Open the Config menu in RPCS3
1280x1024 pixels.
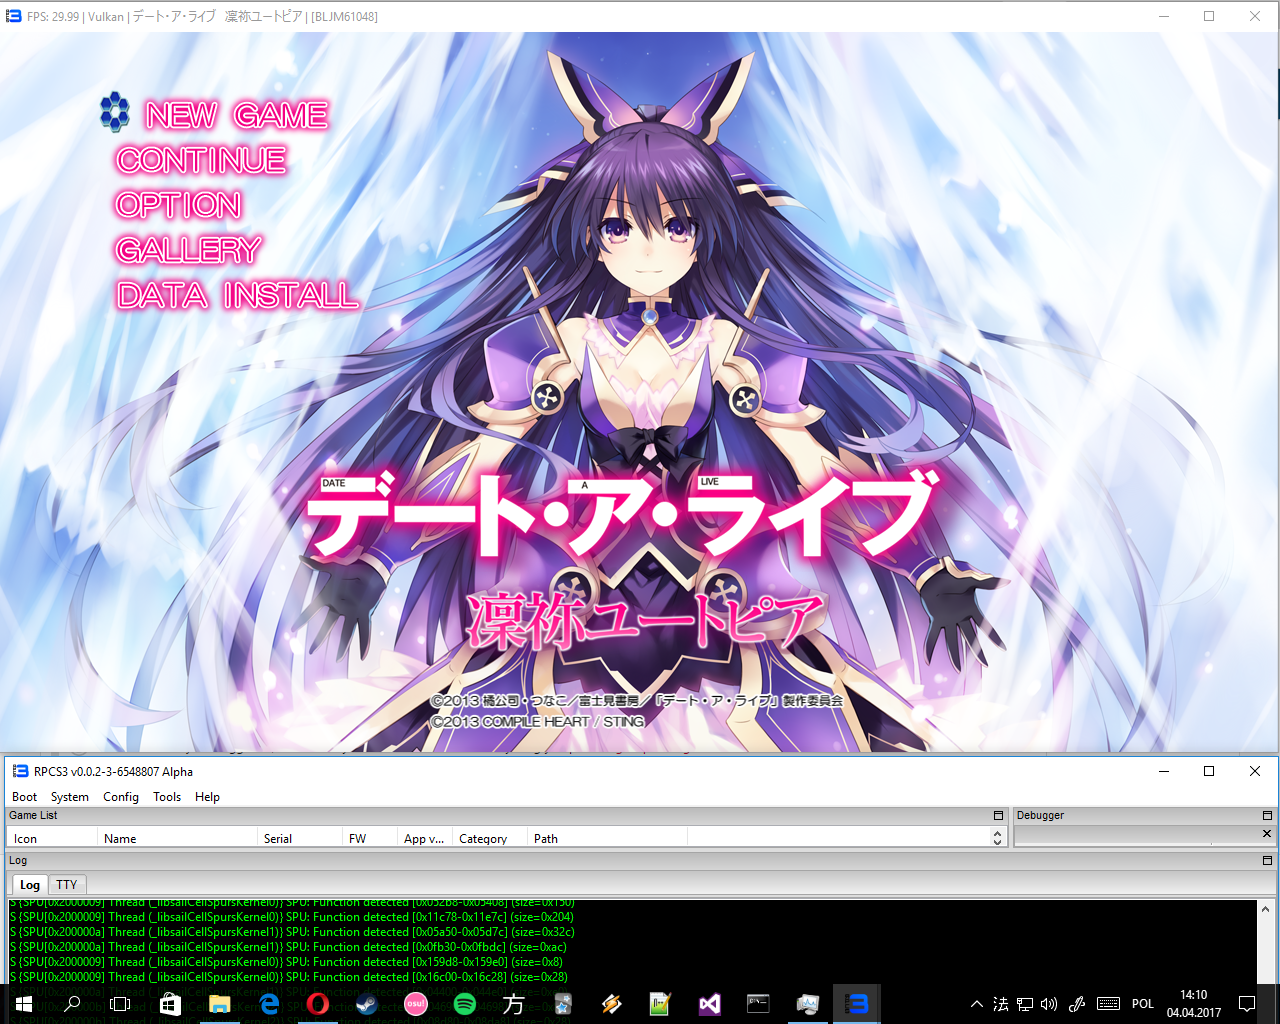coord(121,797)
